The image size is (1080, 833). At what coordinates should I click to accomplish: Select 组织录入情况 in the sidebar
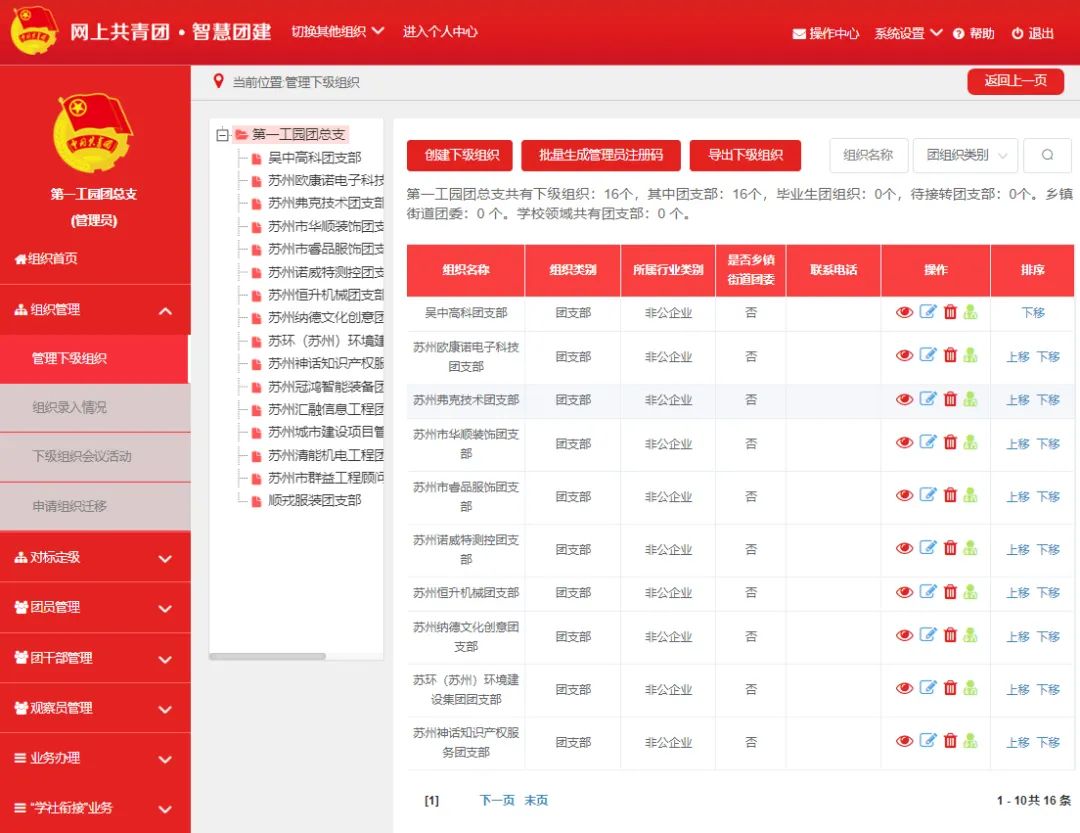click(x=95, y=408)
